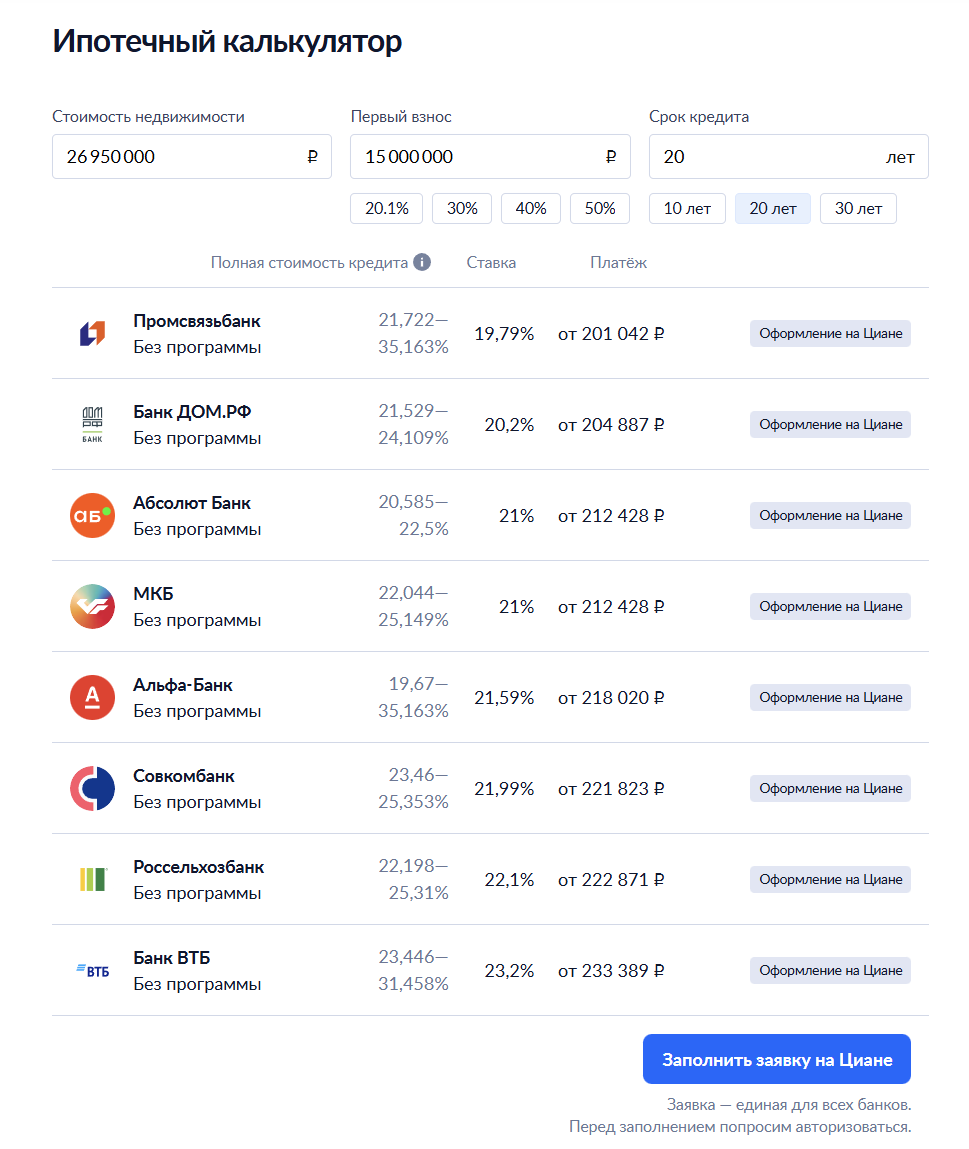This screenshot has height=1149, width=969.
Task: Click Оформление на Циане for Банк ВТБ
Action: (x=830, y=971)
